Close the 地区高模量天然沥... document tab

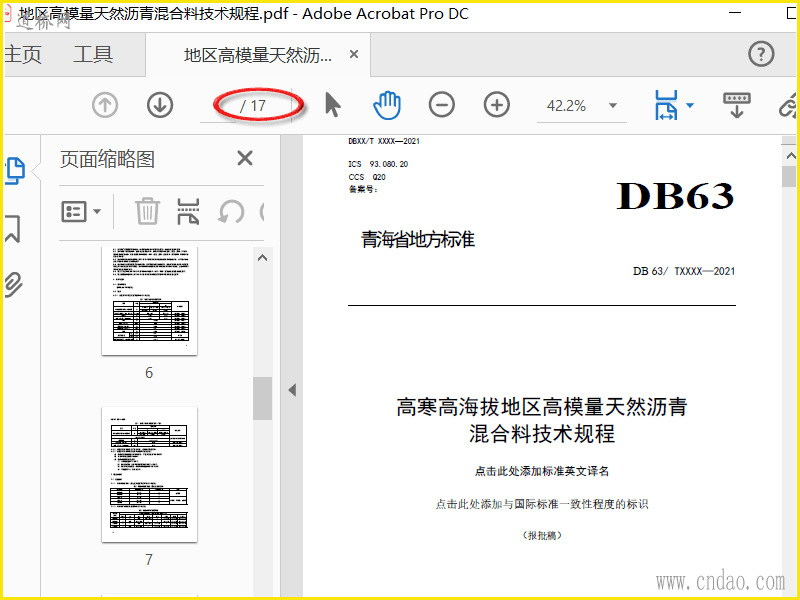click(x=354, y=54)
